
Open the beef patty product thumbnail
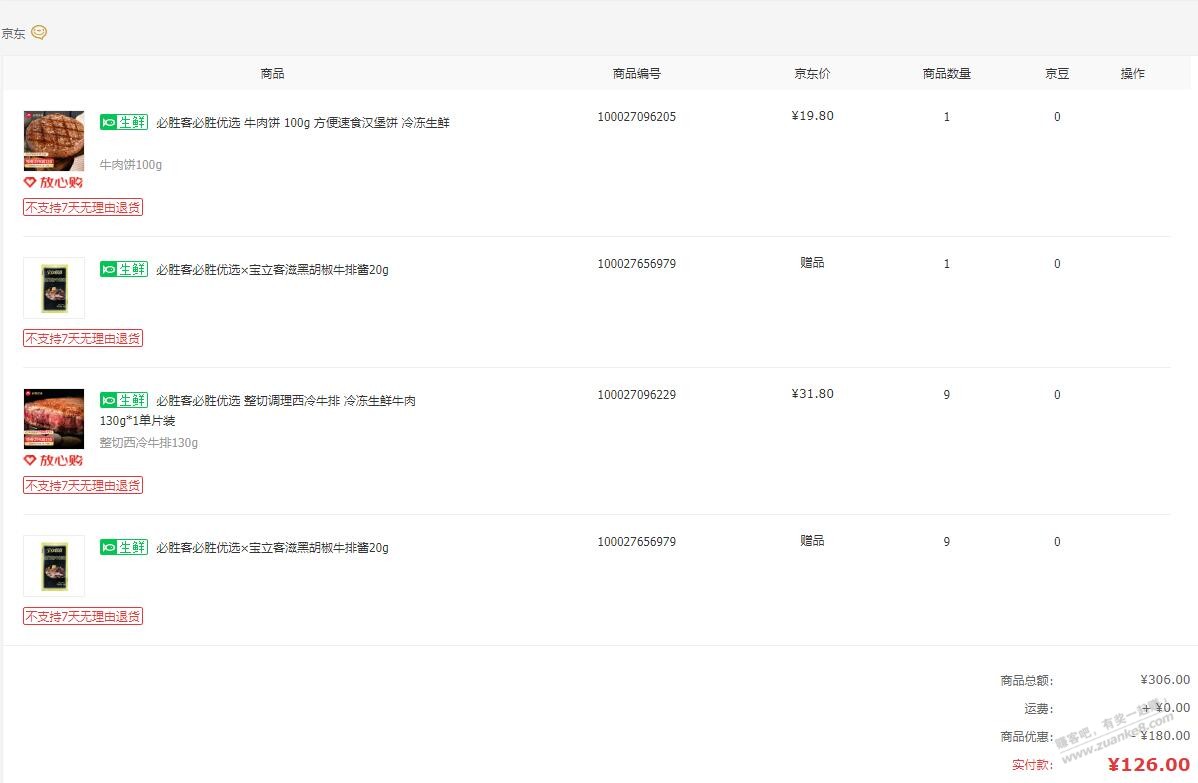pos(54,141)
